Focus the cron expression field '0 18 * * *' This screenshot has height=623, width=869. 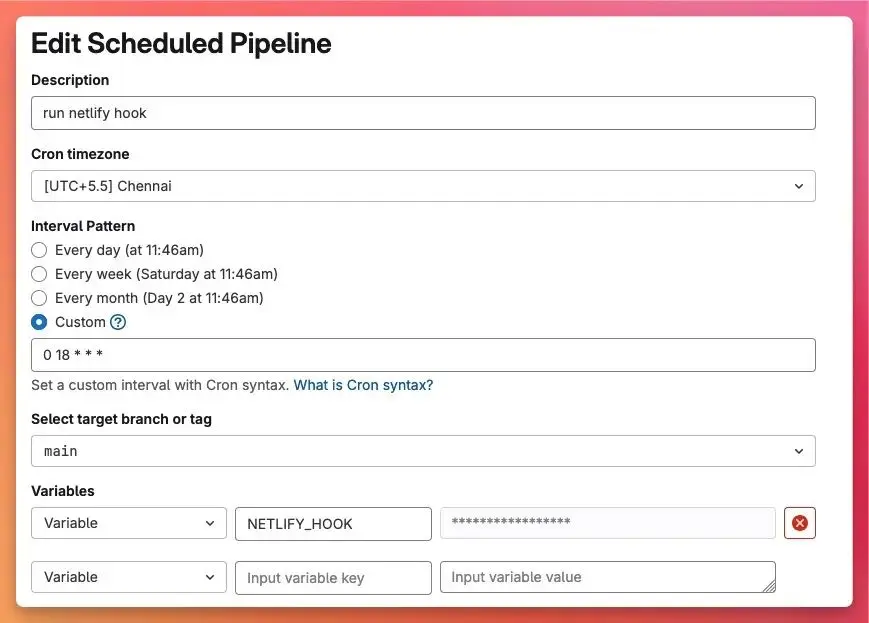click(423, 355)
